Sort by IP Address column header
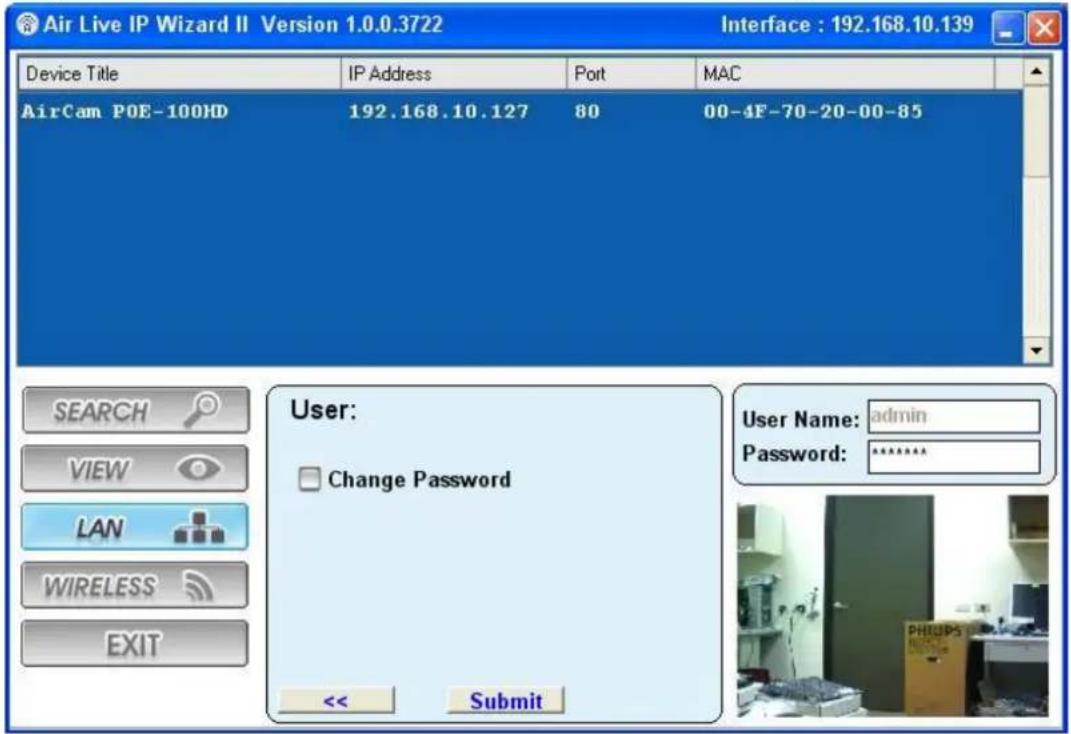1071x734 pixels. point(454,74)
